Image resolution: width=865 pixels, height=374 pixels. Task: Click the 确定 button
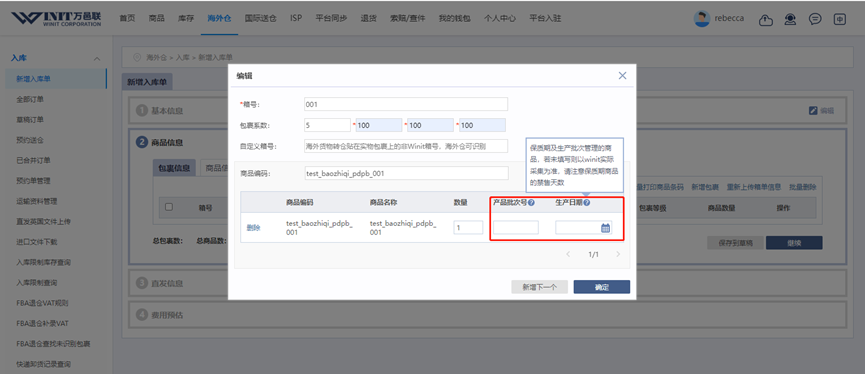[601, 287]
